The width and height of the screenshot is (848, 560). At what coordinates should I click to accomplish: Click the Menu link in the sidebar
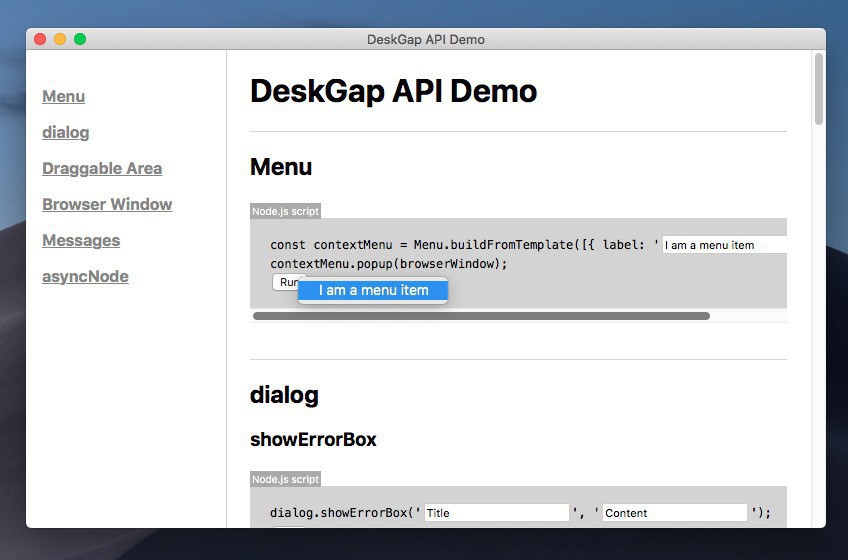click(63, 96)
